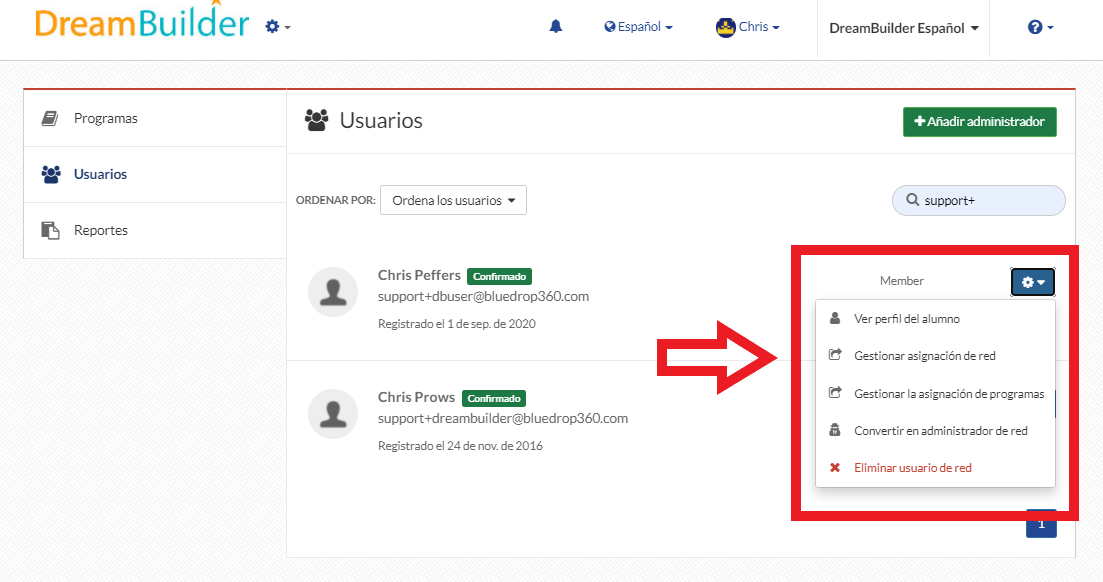The width and height of the screenshot is (1103, 582).
Task: Open the help question mark menu
Action: (x=1040, y=27)
